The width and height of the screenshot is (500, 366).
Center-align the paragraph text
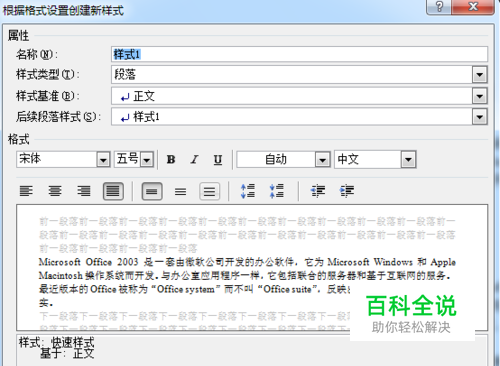(x=55, y=191)
